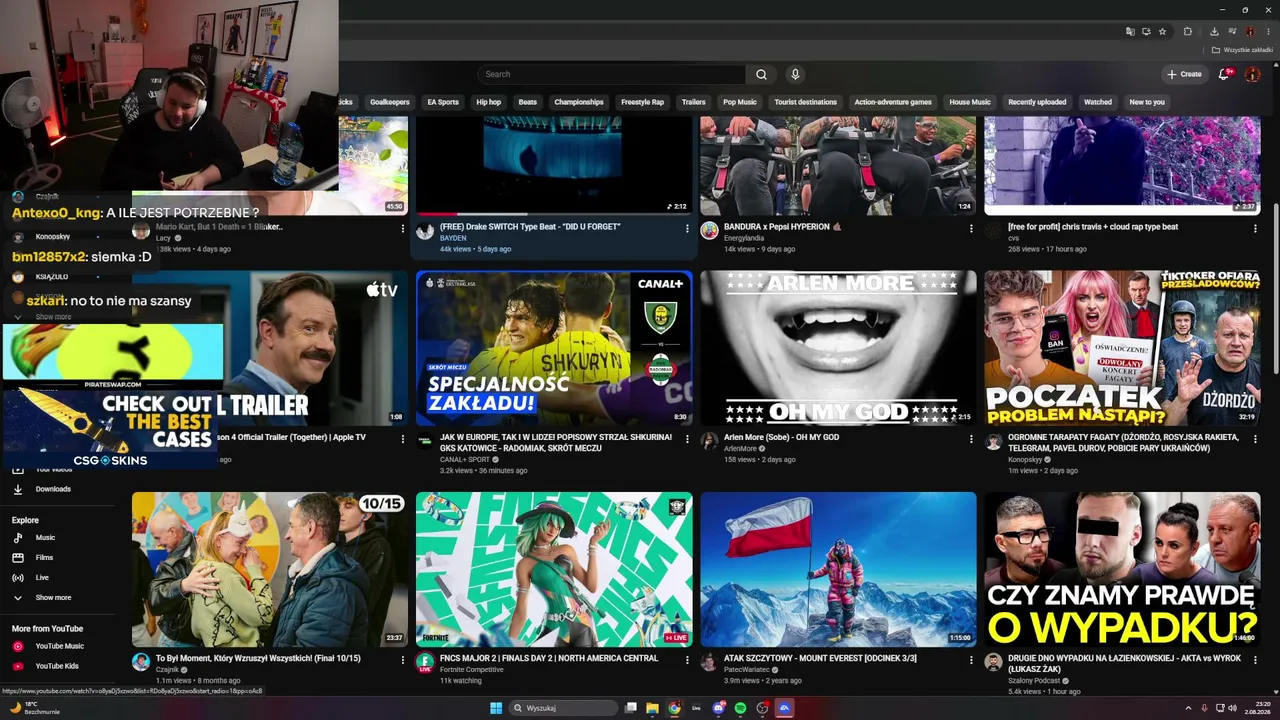The height and width of the screenshot is (720, 1280).
Task: Search YouTube with the magnifier button
Action: point(761,74)
